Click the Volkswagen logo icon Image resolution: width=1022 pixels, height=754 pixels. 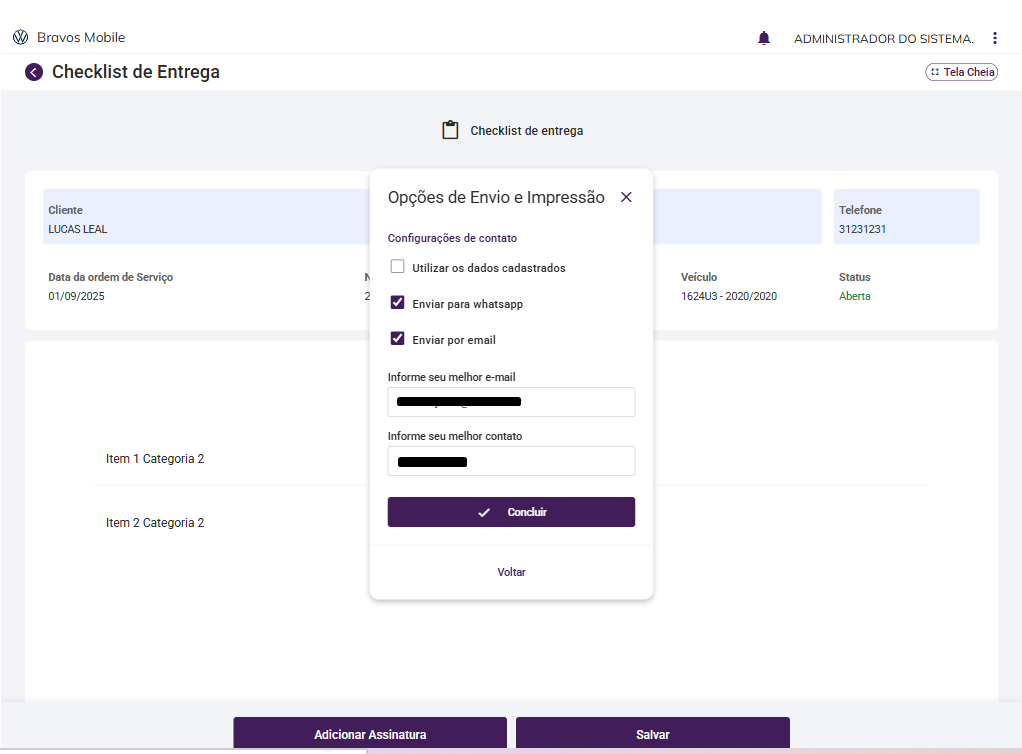20,38
